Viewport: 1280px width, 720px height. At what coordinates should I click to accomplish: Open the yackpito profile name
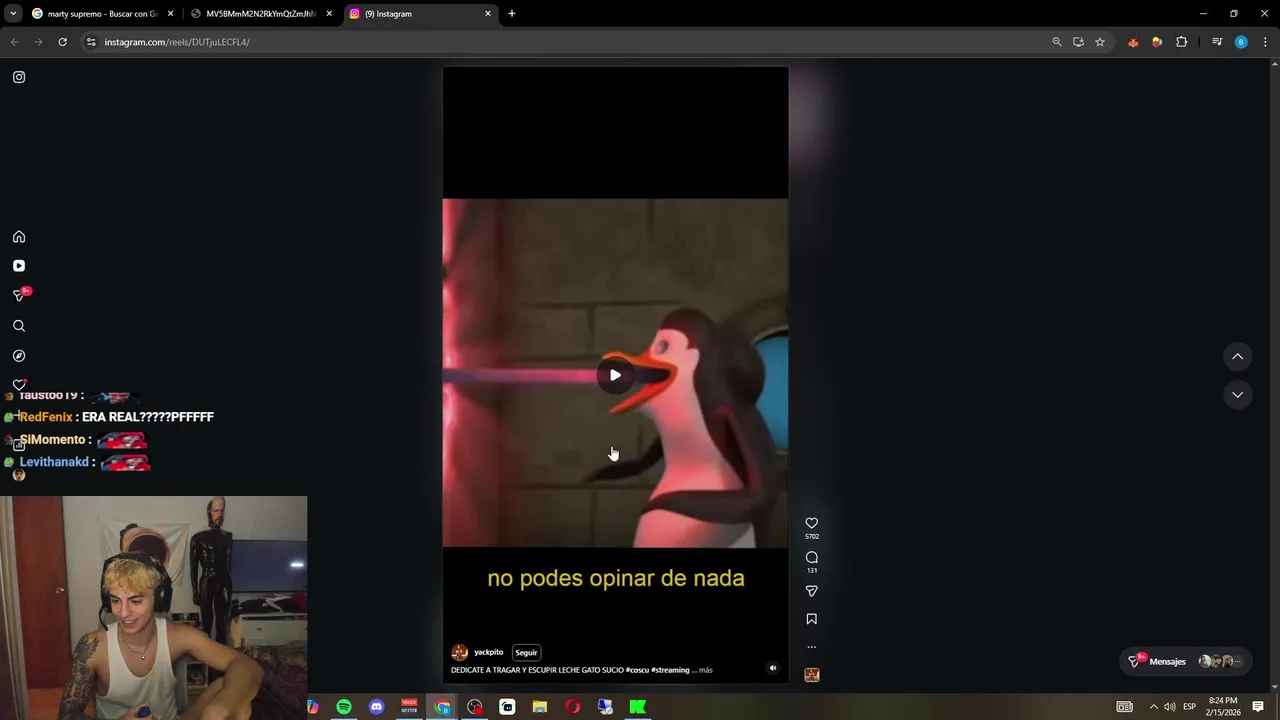488,652
